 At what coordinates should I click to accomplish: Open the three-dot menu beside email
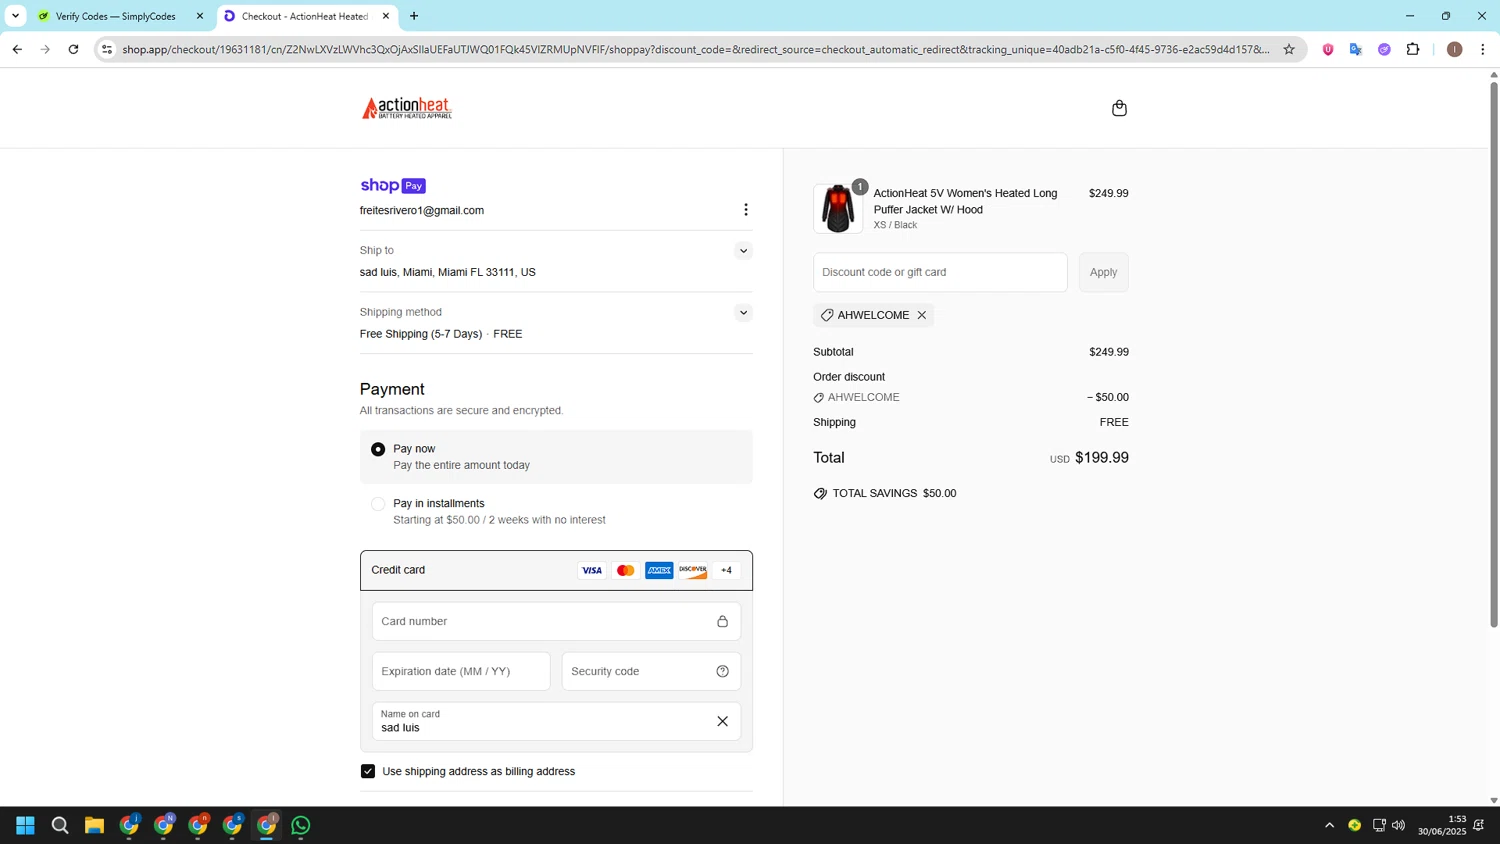coord(745,210)
